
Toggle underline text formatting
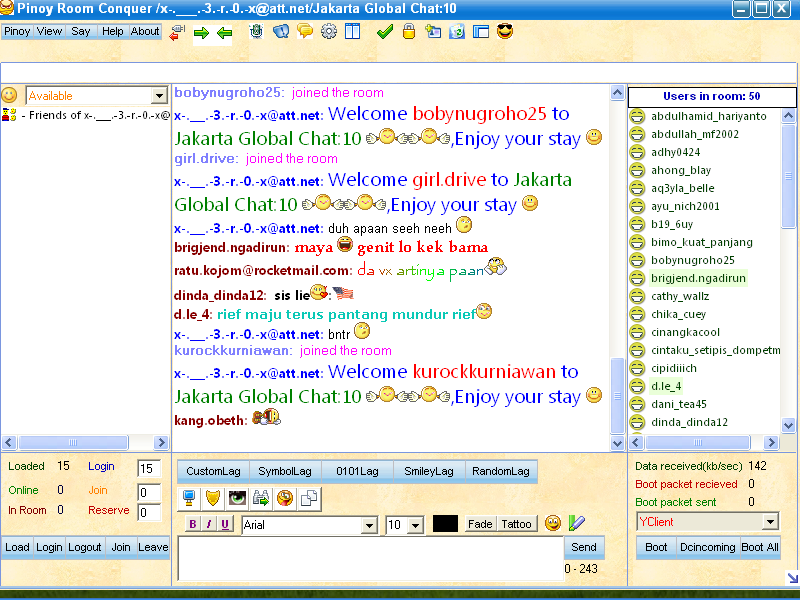[225, 524]
